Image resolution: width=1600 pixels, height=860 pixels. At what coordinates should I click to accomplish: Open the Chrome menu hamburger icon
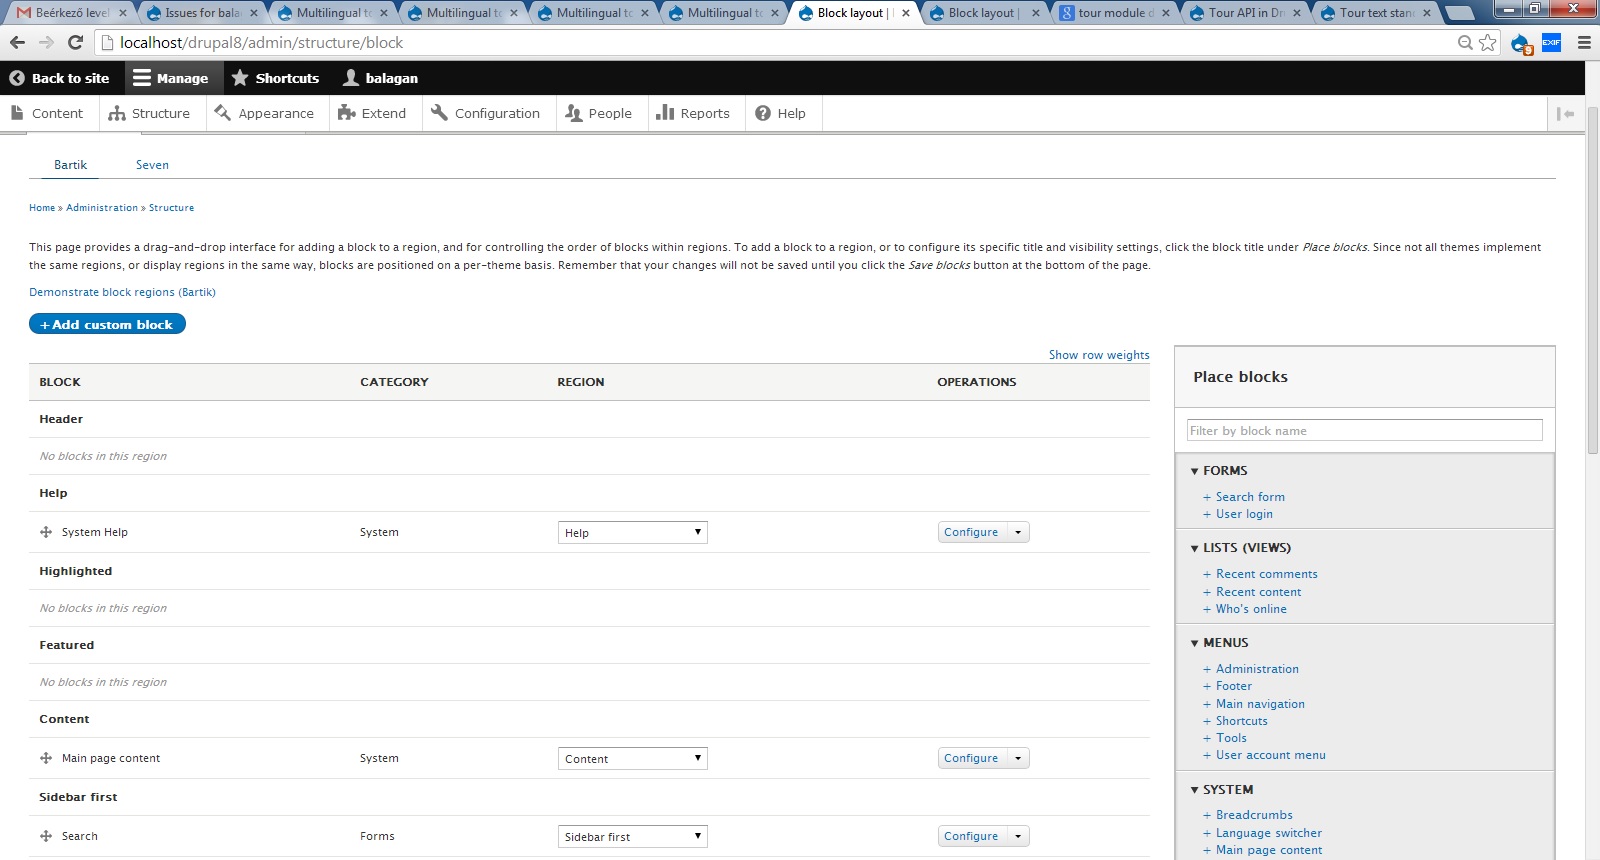pyautogui.click(x=1584, y=42)
